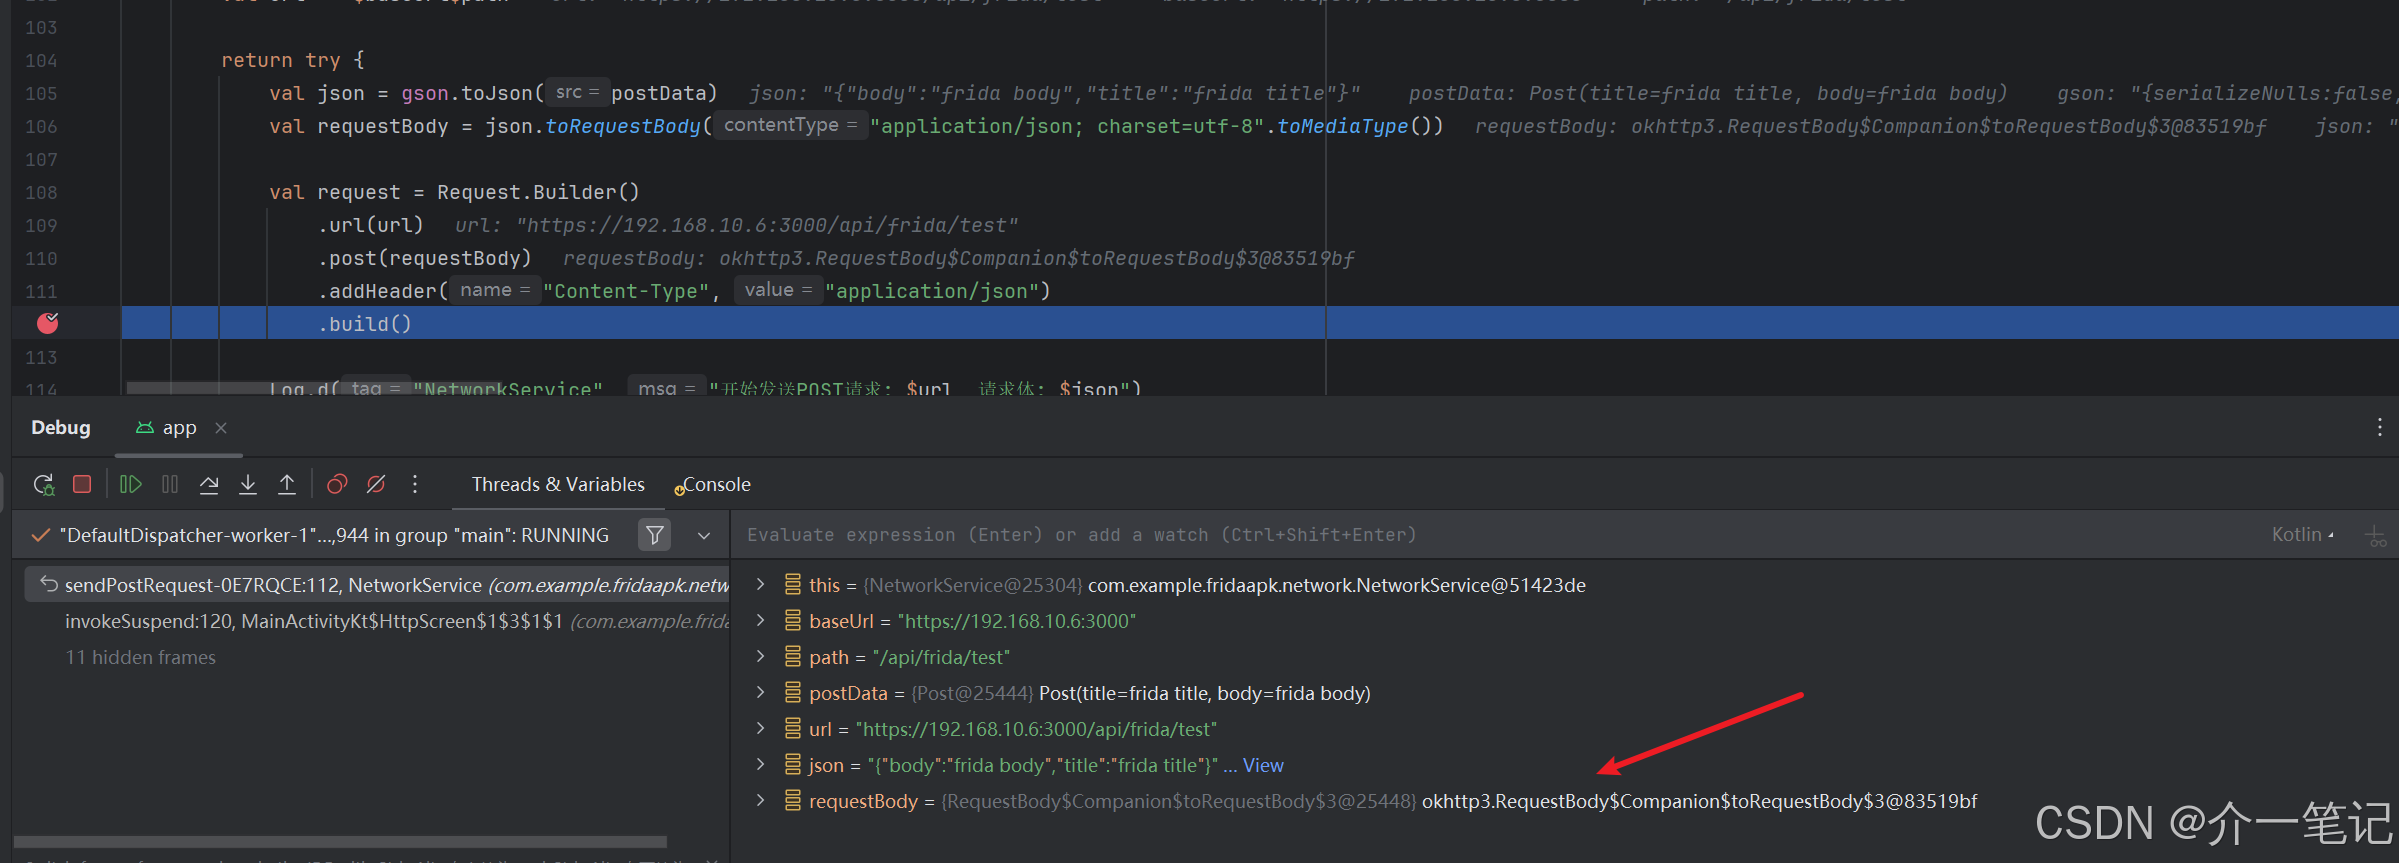Select the sendPostRequest-0E7RQCE:112 frame
The image size is (2399, 863).
(376, 585)
